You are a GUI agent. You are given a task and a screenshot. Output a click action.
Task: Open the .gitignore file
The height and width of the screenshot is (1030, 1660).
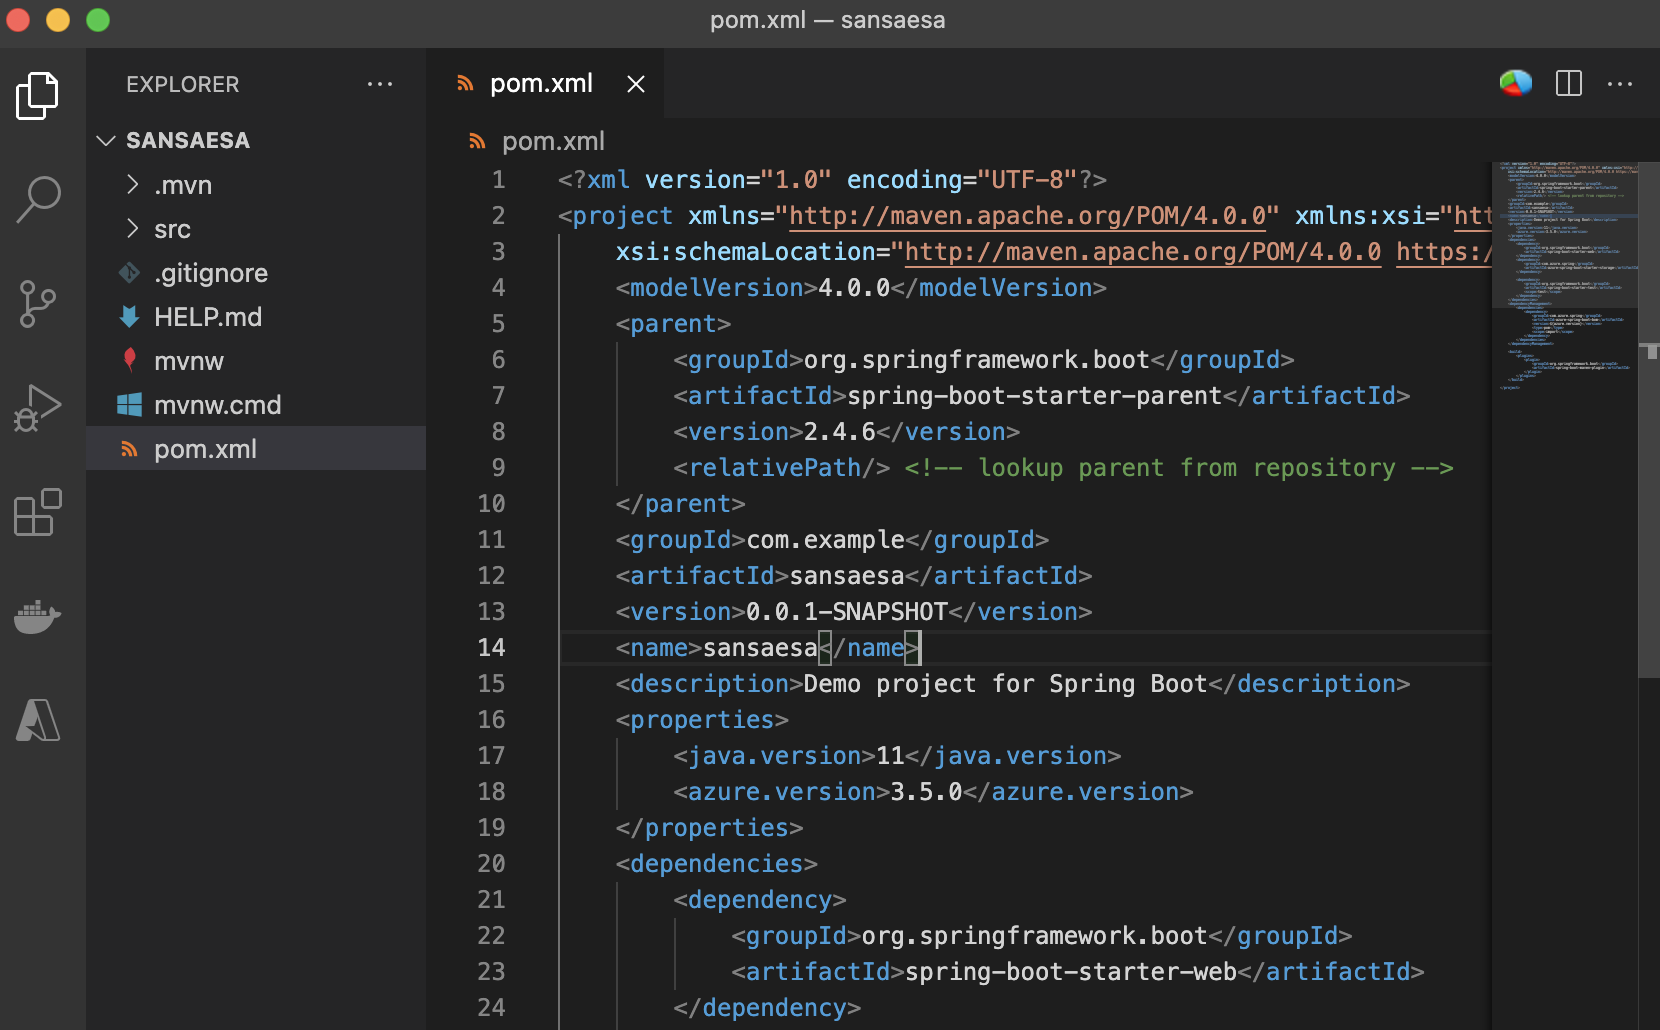coord(211,273)
